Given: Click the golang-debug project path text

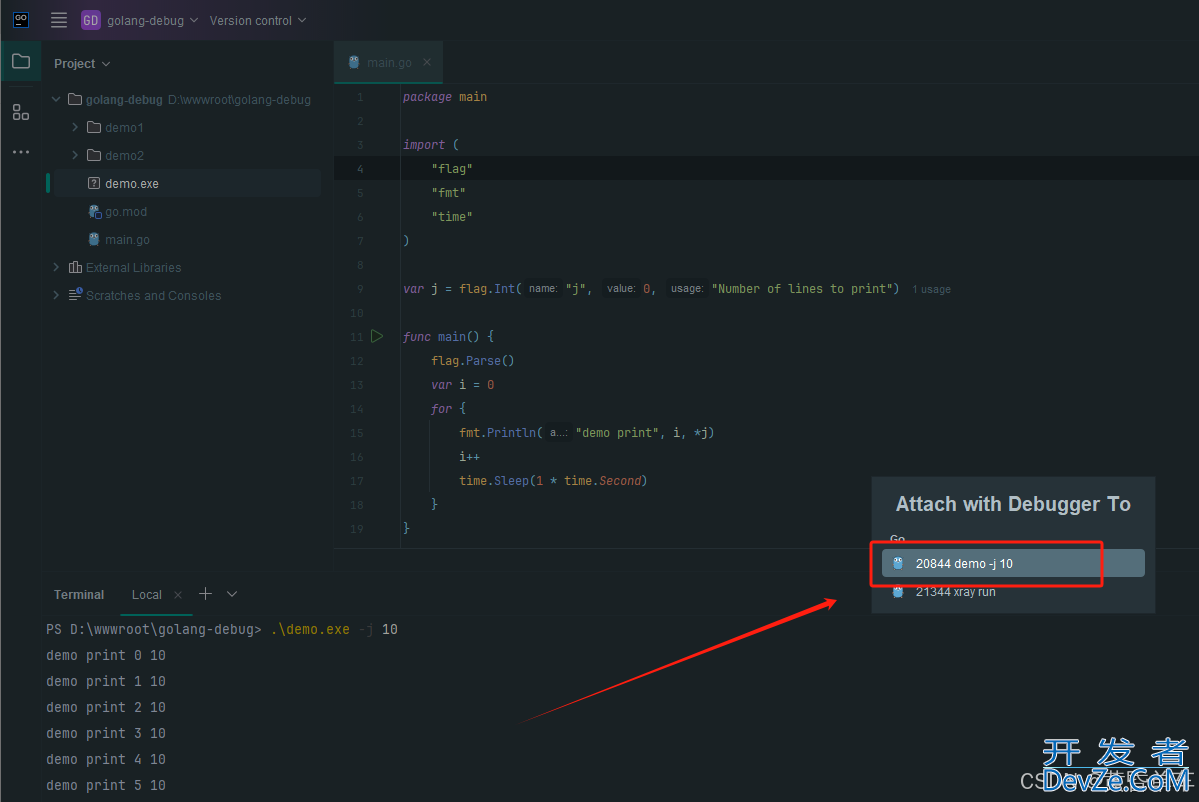Looking at the screenshot, I should click(239, 99).
